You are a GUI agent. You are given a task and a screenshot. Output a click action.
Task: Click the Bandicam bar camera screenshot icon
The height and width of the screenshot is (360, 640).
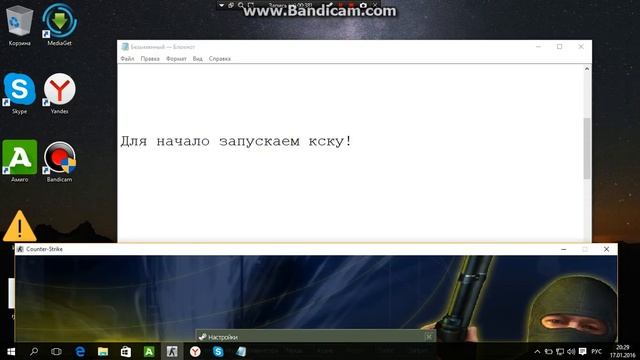point(363,5)
